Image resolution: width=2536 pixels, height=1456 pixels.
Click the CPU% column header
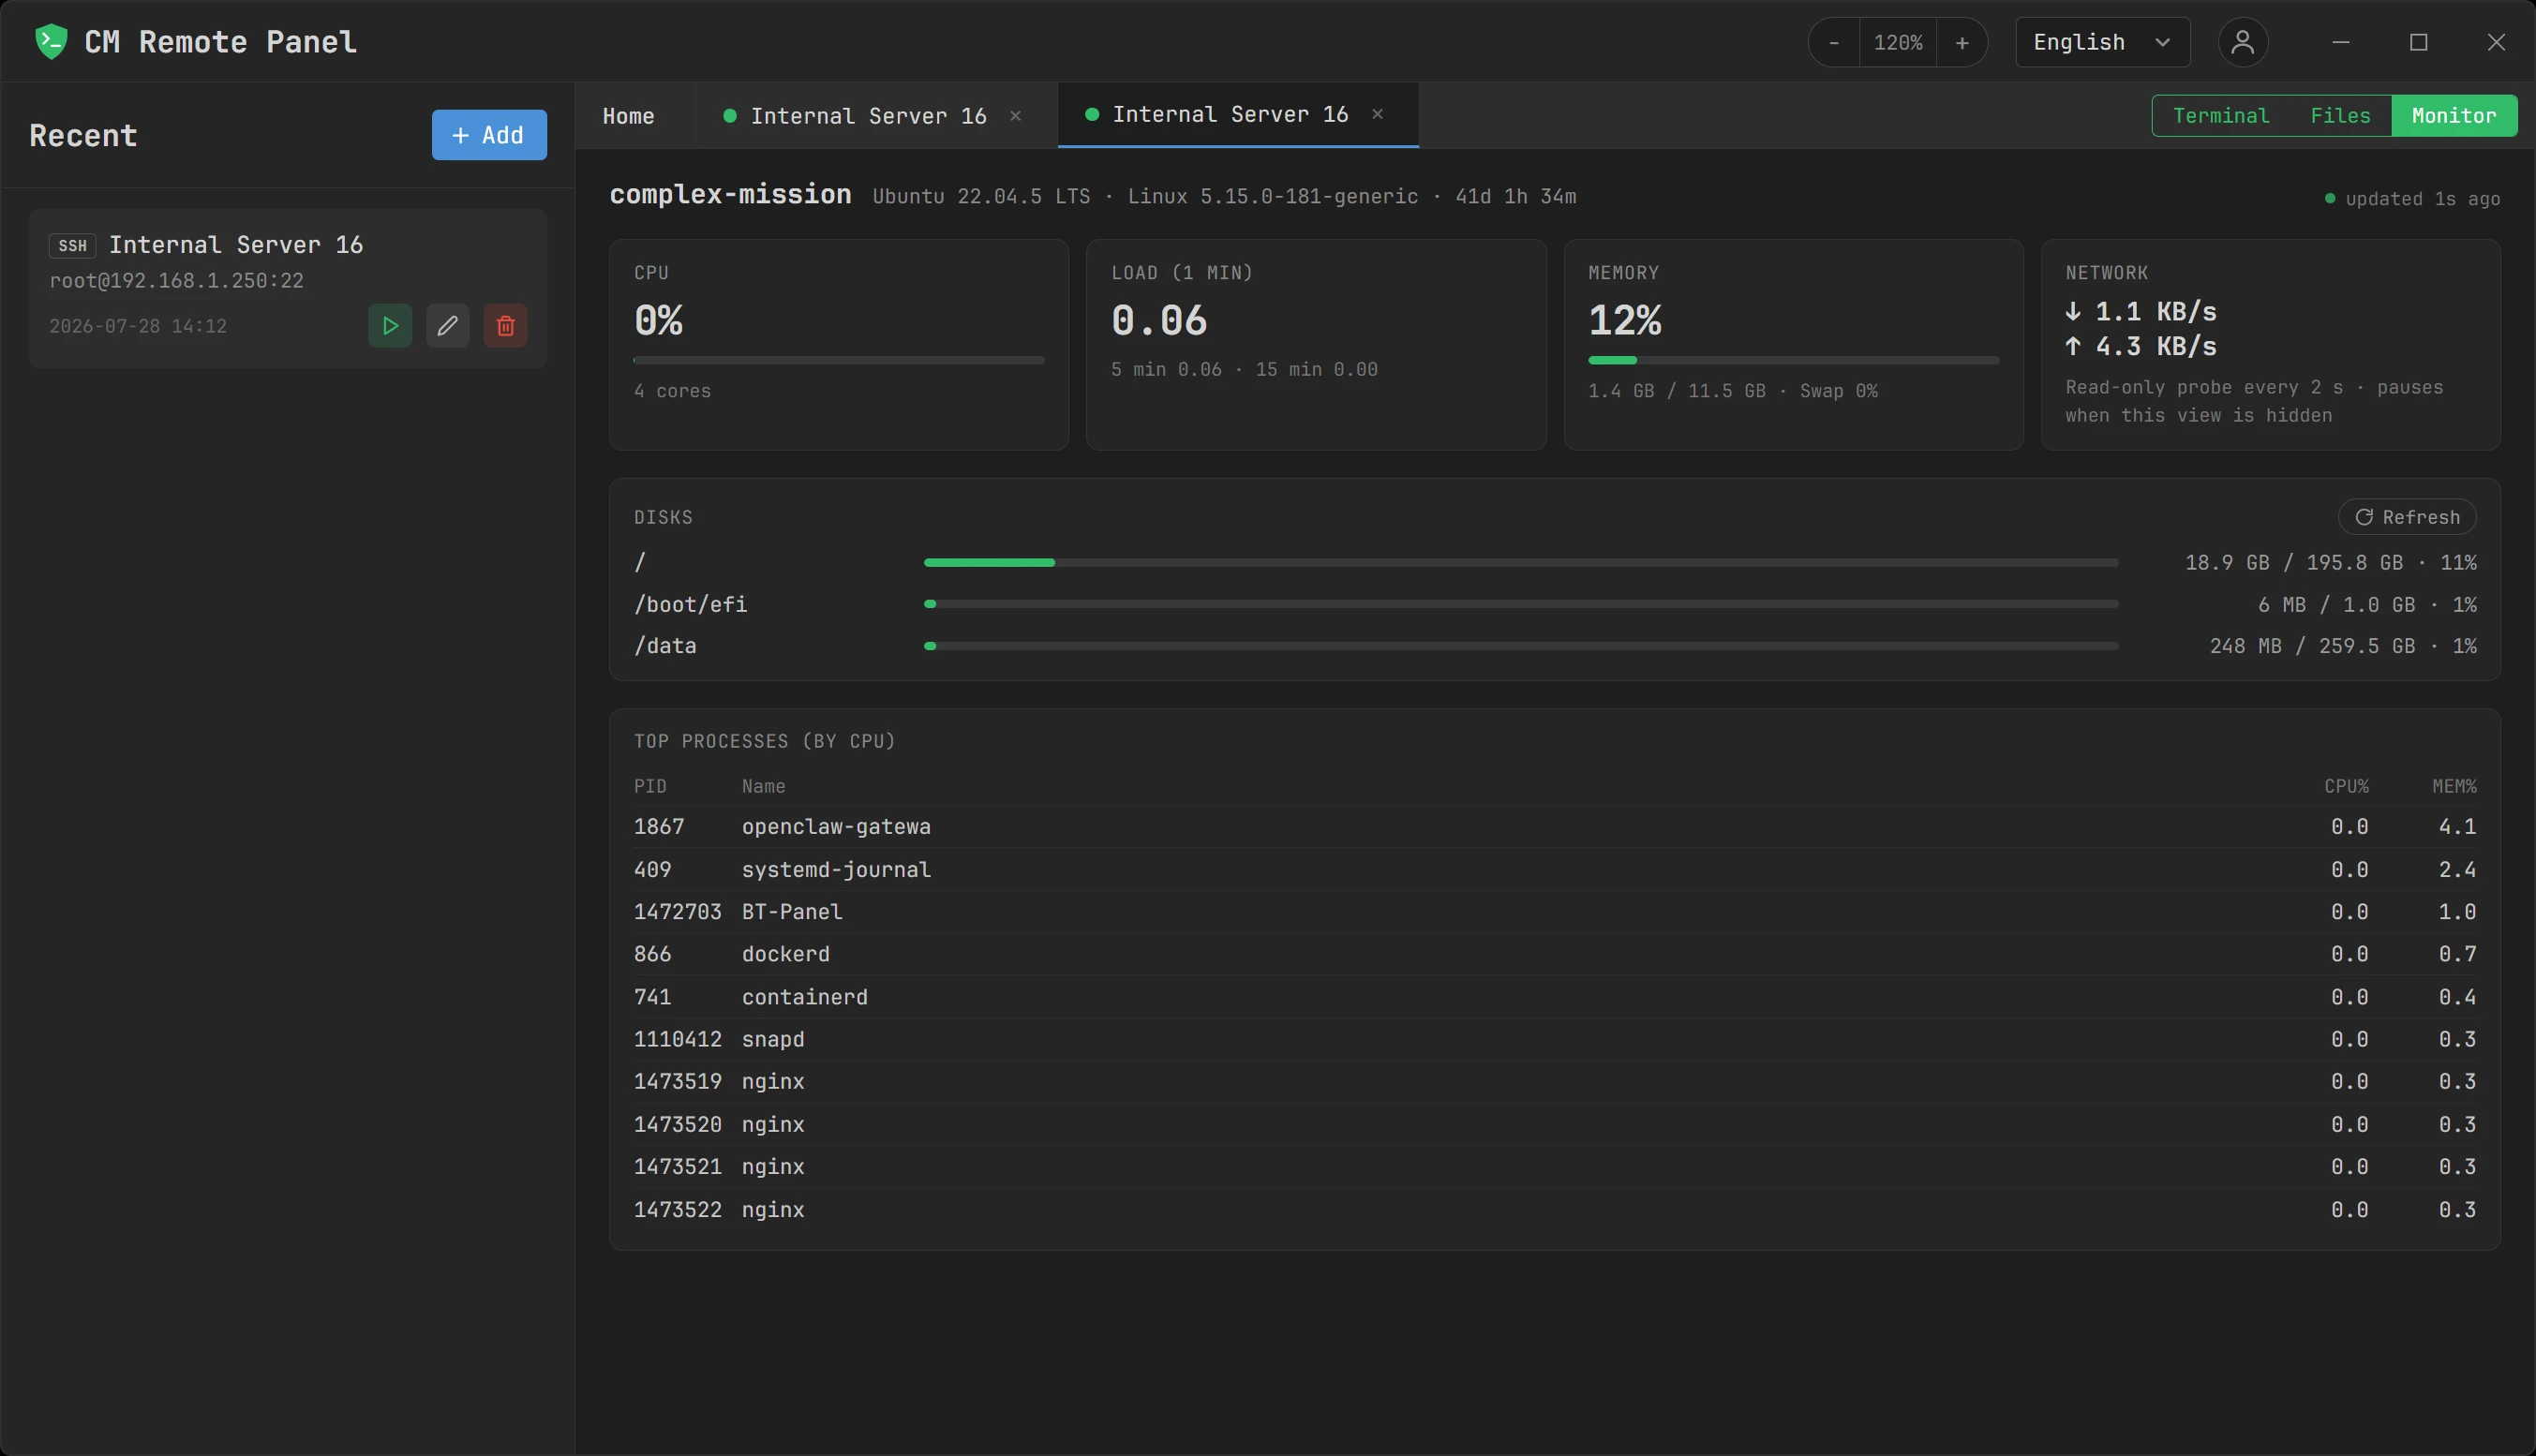[x=2346, y=787]
